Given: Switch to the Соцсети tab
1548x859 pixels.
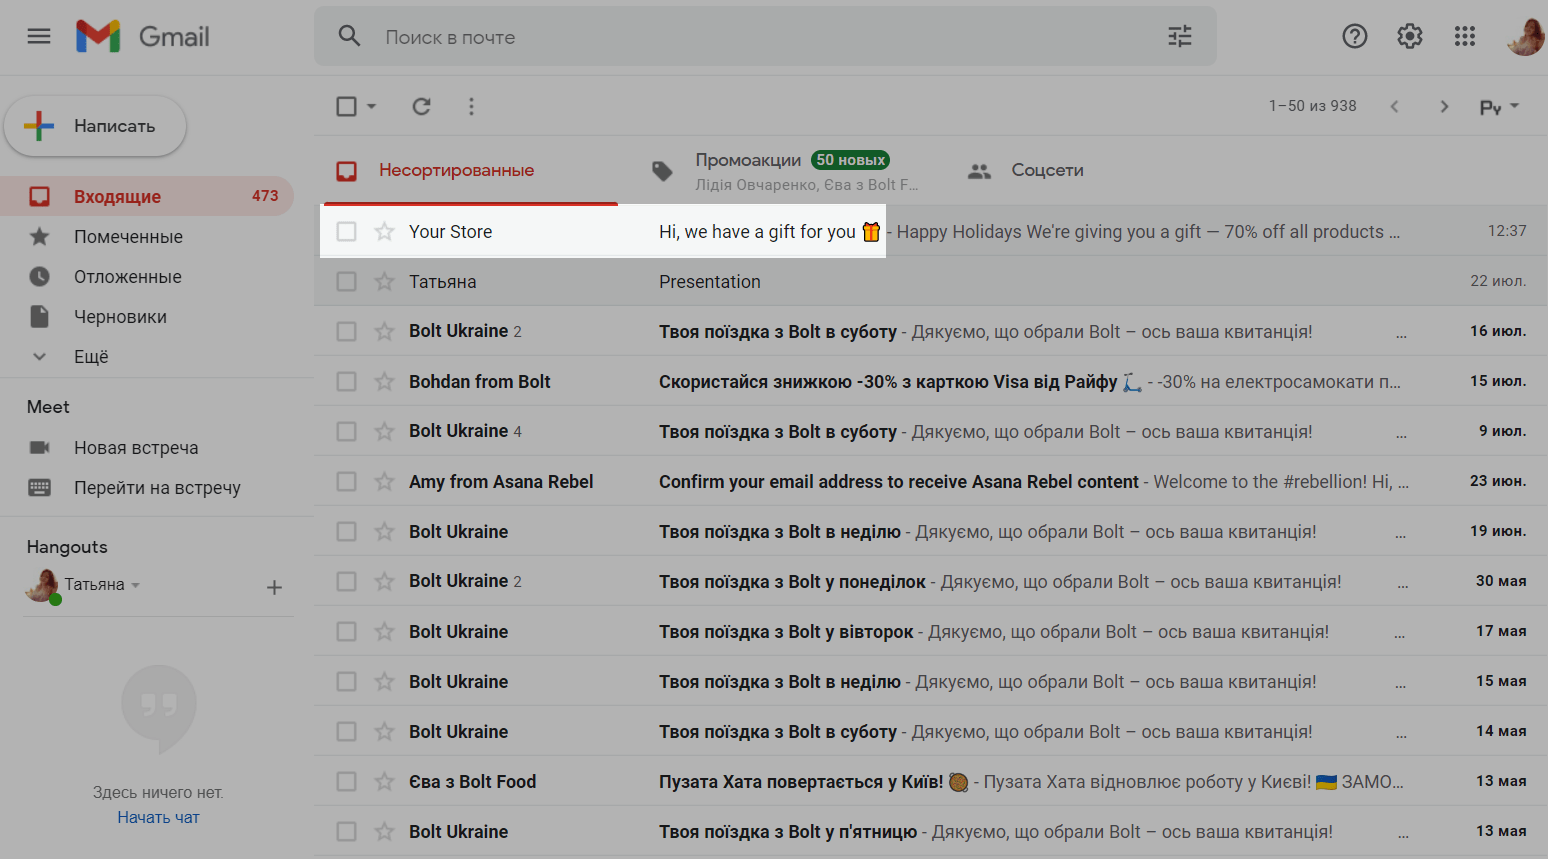Looking at the screenshot, I should (x=1046, y=170).
